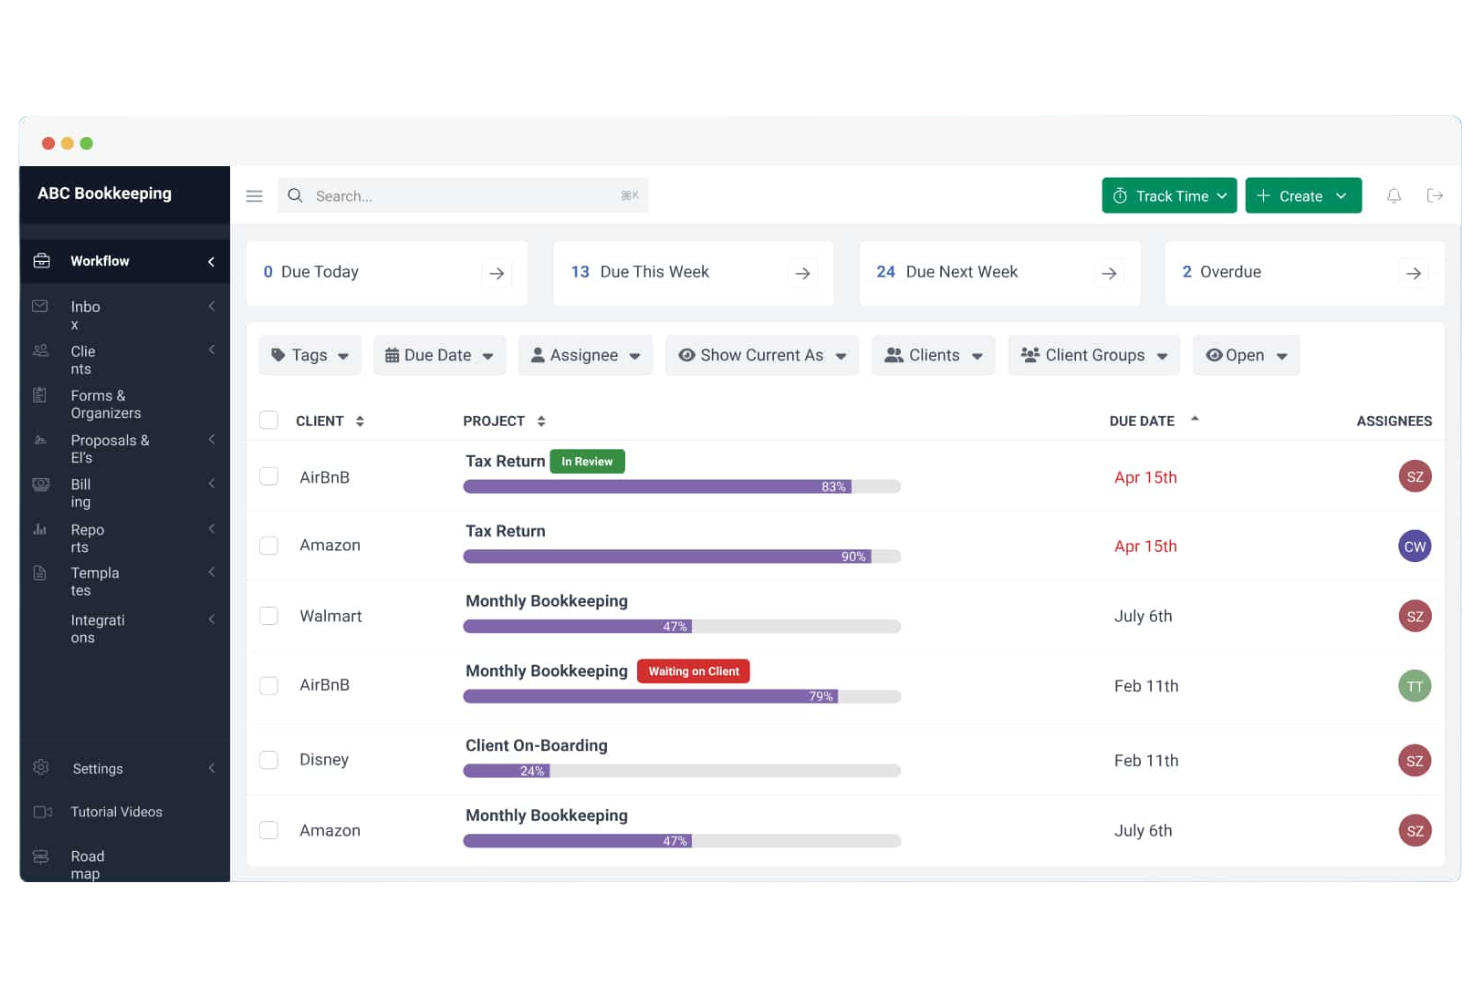Open Forms & Organizers section

[105, 404]
